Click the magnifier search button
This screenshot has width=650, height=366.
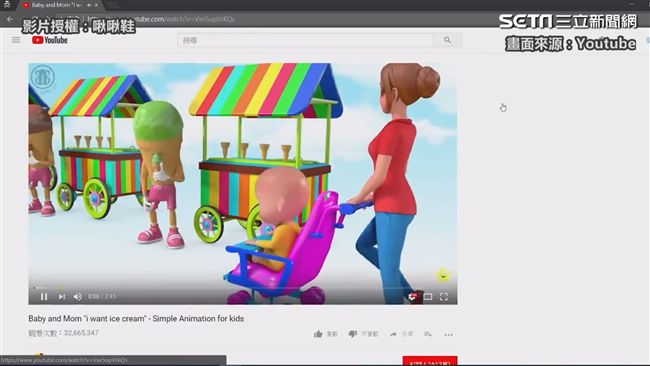(x=447, y=40)
